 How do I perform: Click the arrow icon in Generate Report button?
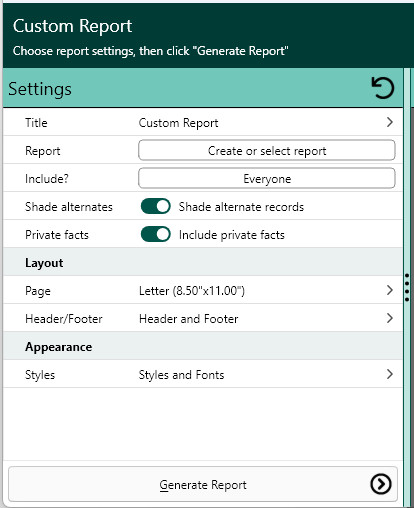[x=381, y=484]
